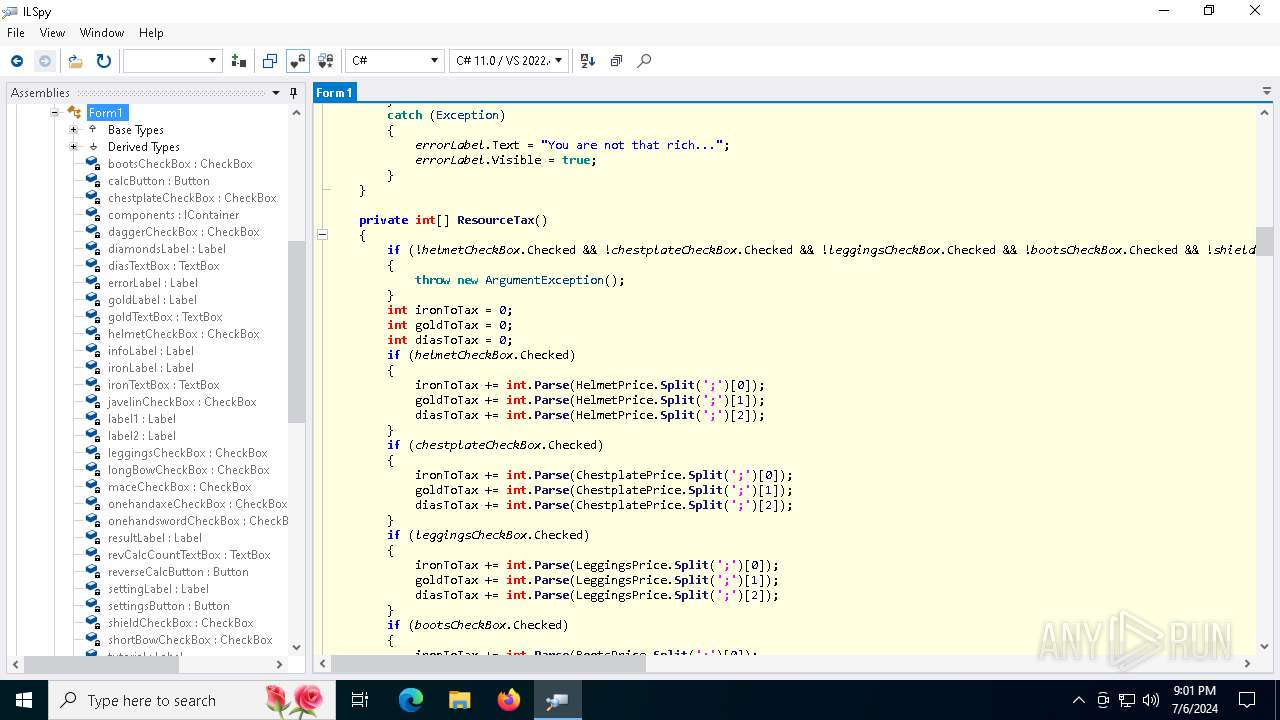Toggle Show public, private and internal members
The height and width of the screenshot is (720, 1280).
coord(297,61)
